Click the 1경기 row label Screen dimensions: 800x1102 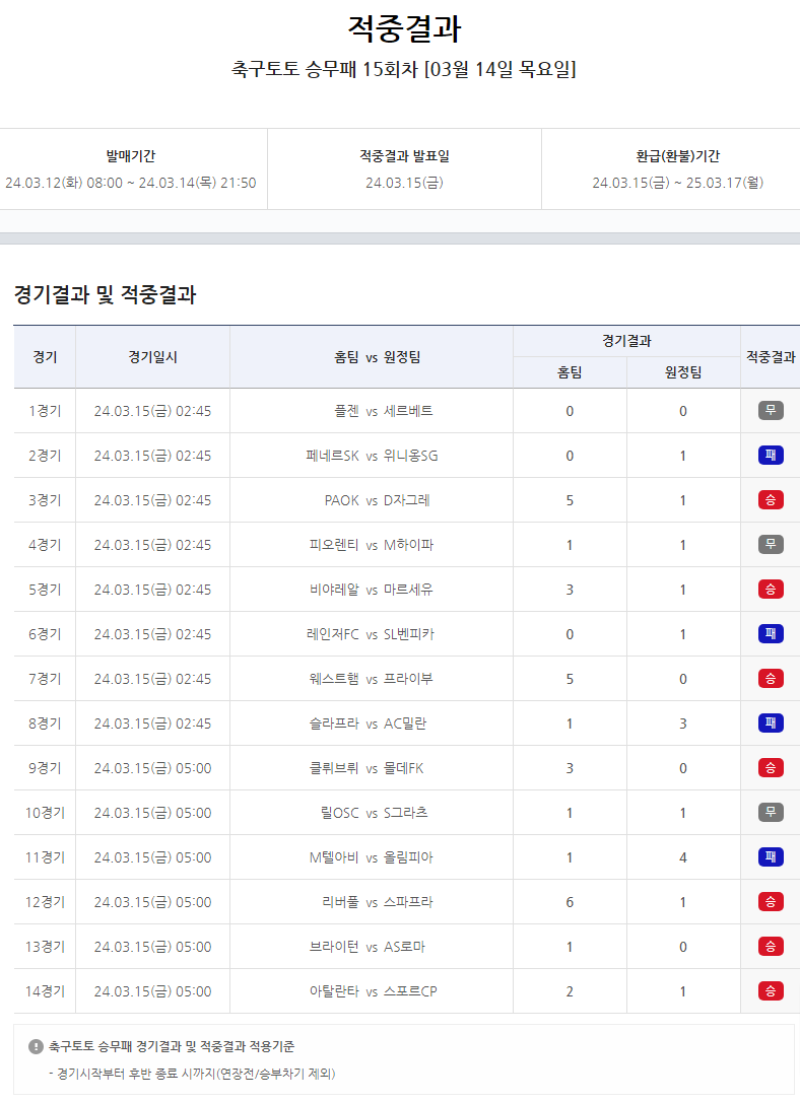[x=45, y=411]
